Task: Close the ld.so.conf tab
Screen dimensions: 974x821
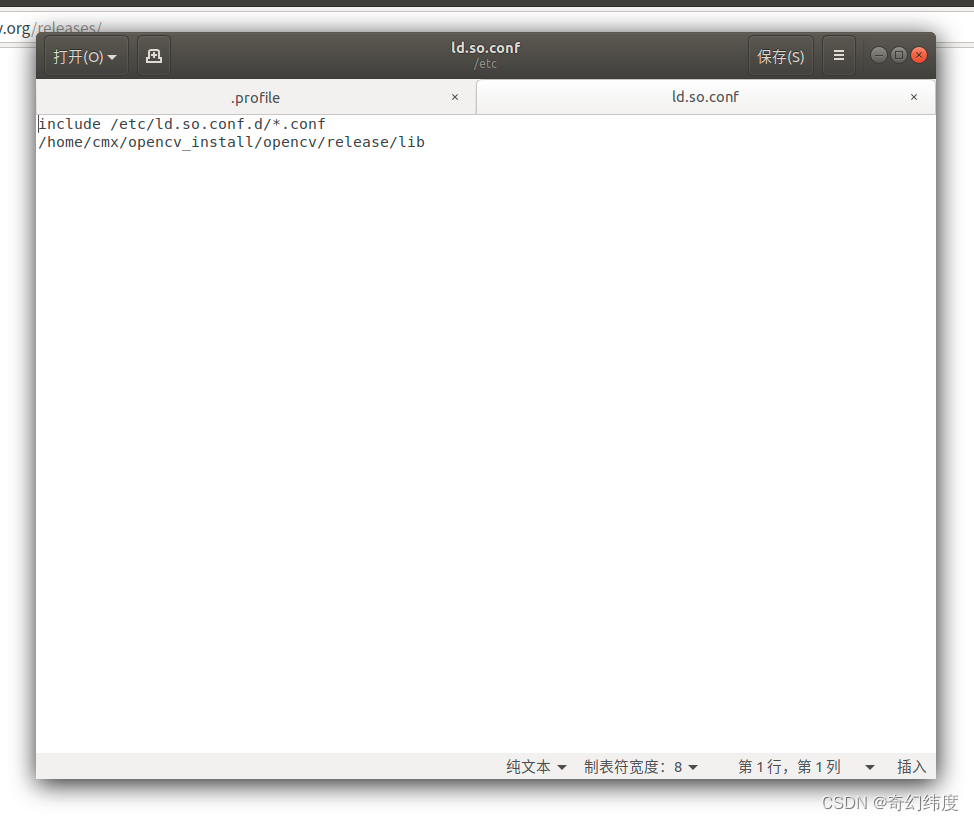Action: pos(914,97)
